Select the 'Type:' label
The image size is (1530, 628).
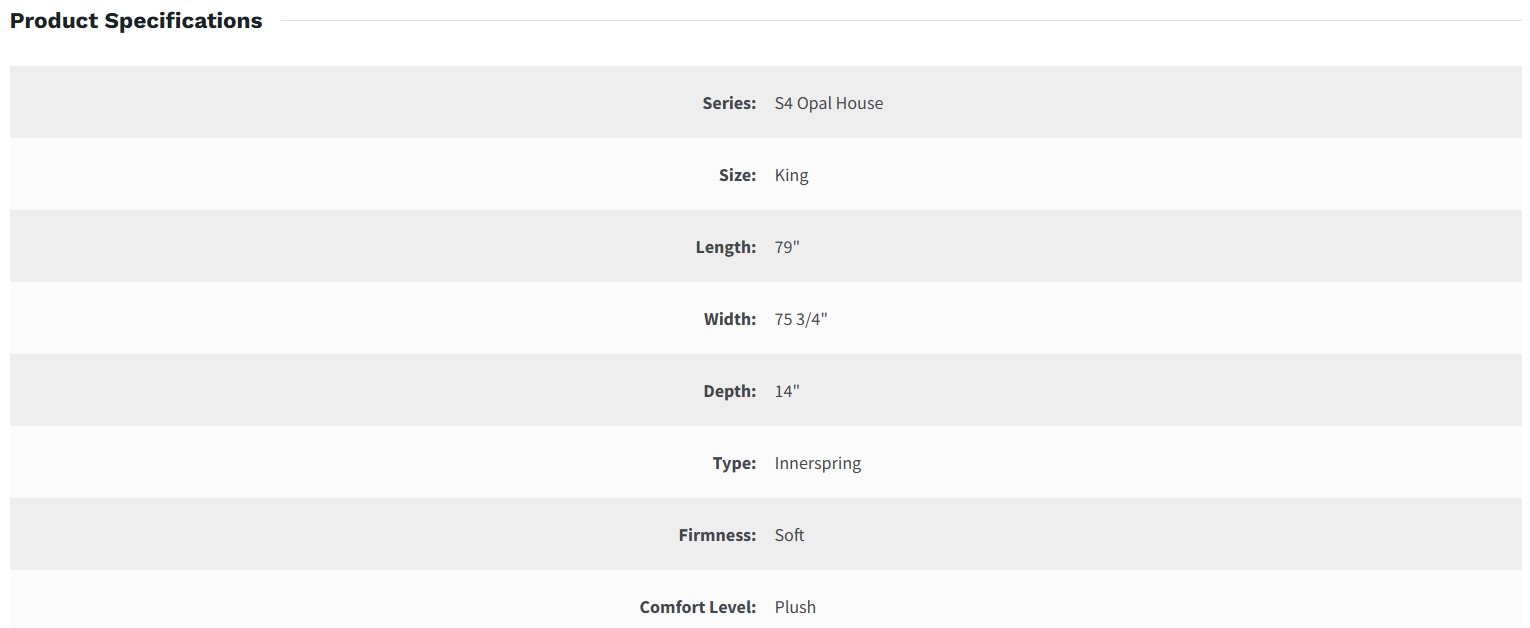(734, 463)
